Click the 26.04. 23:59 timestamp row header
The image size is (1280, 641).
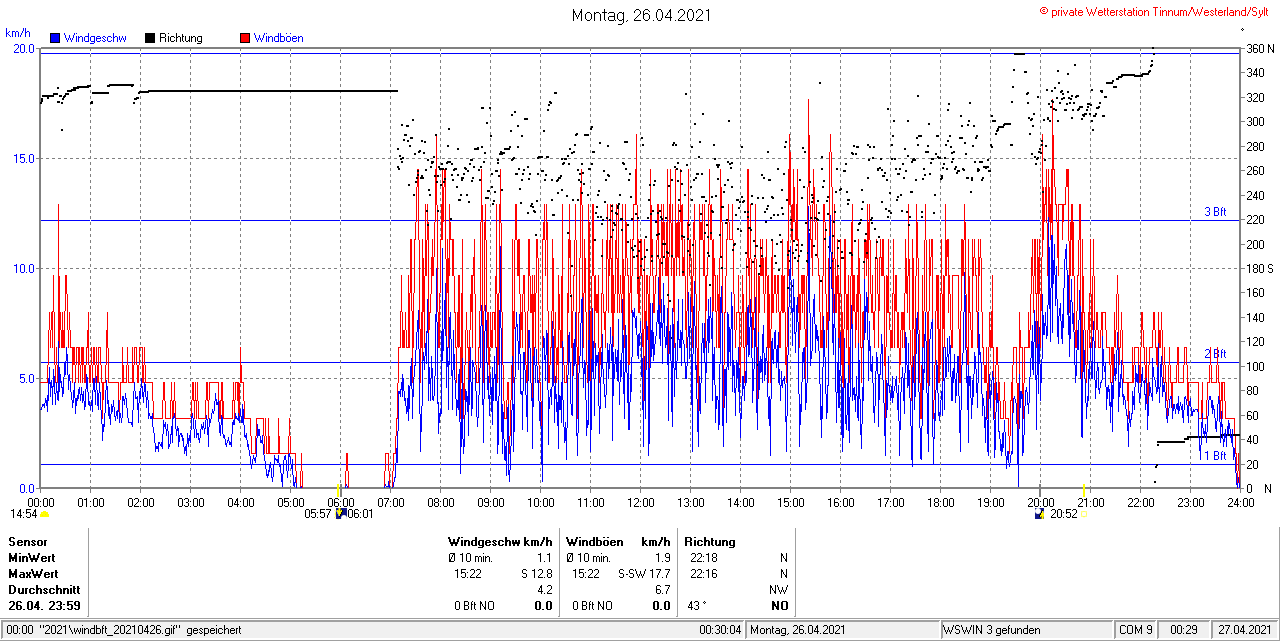pos(44,606)
